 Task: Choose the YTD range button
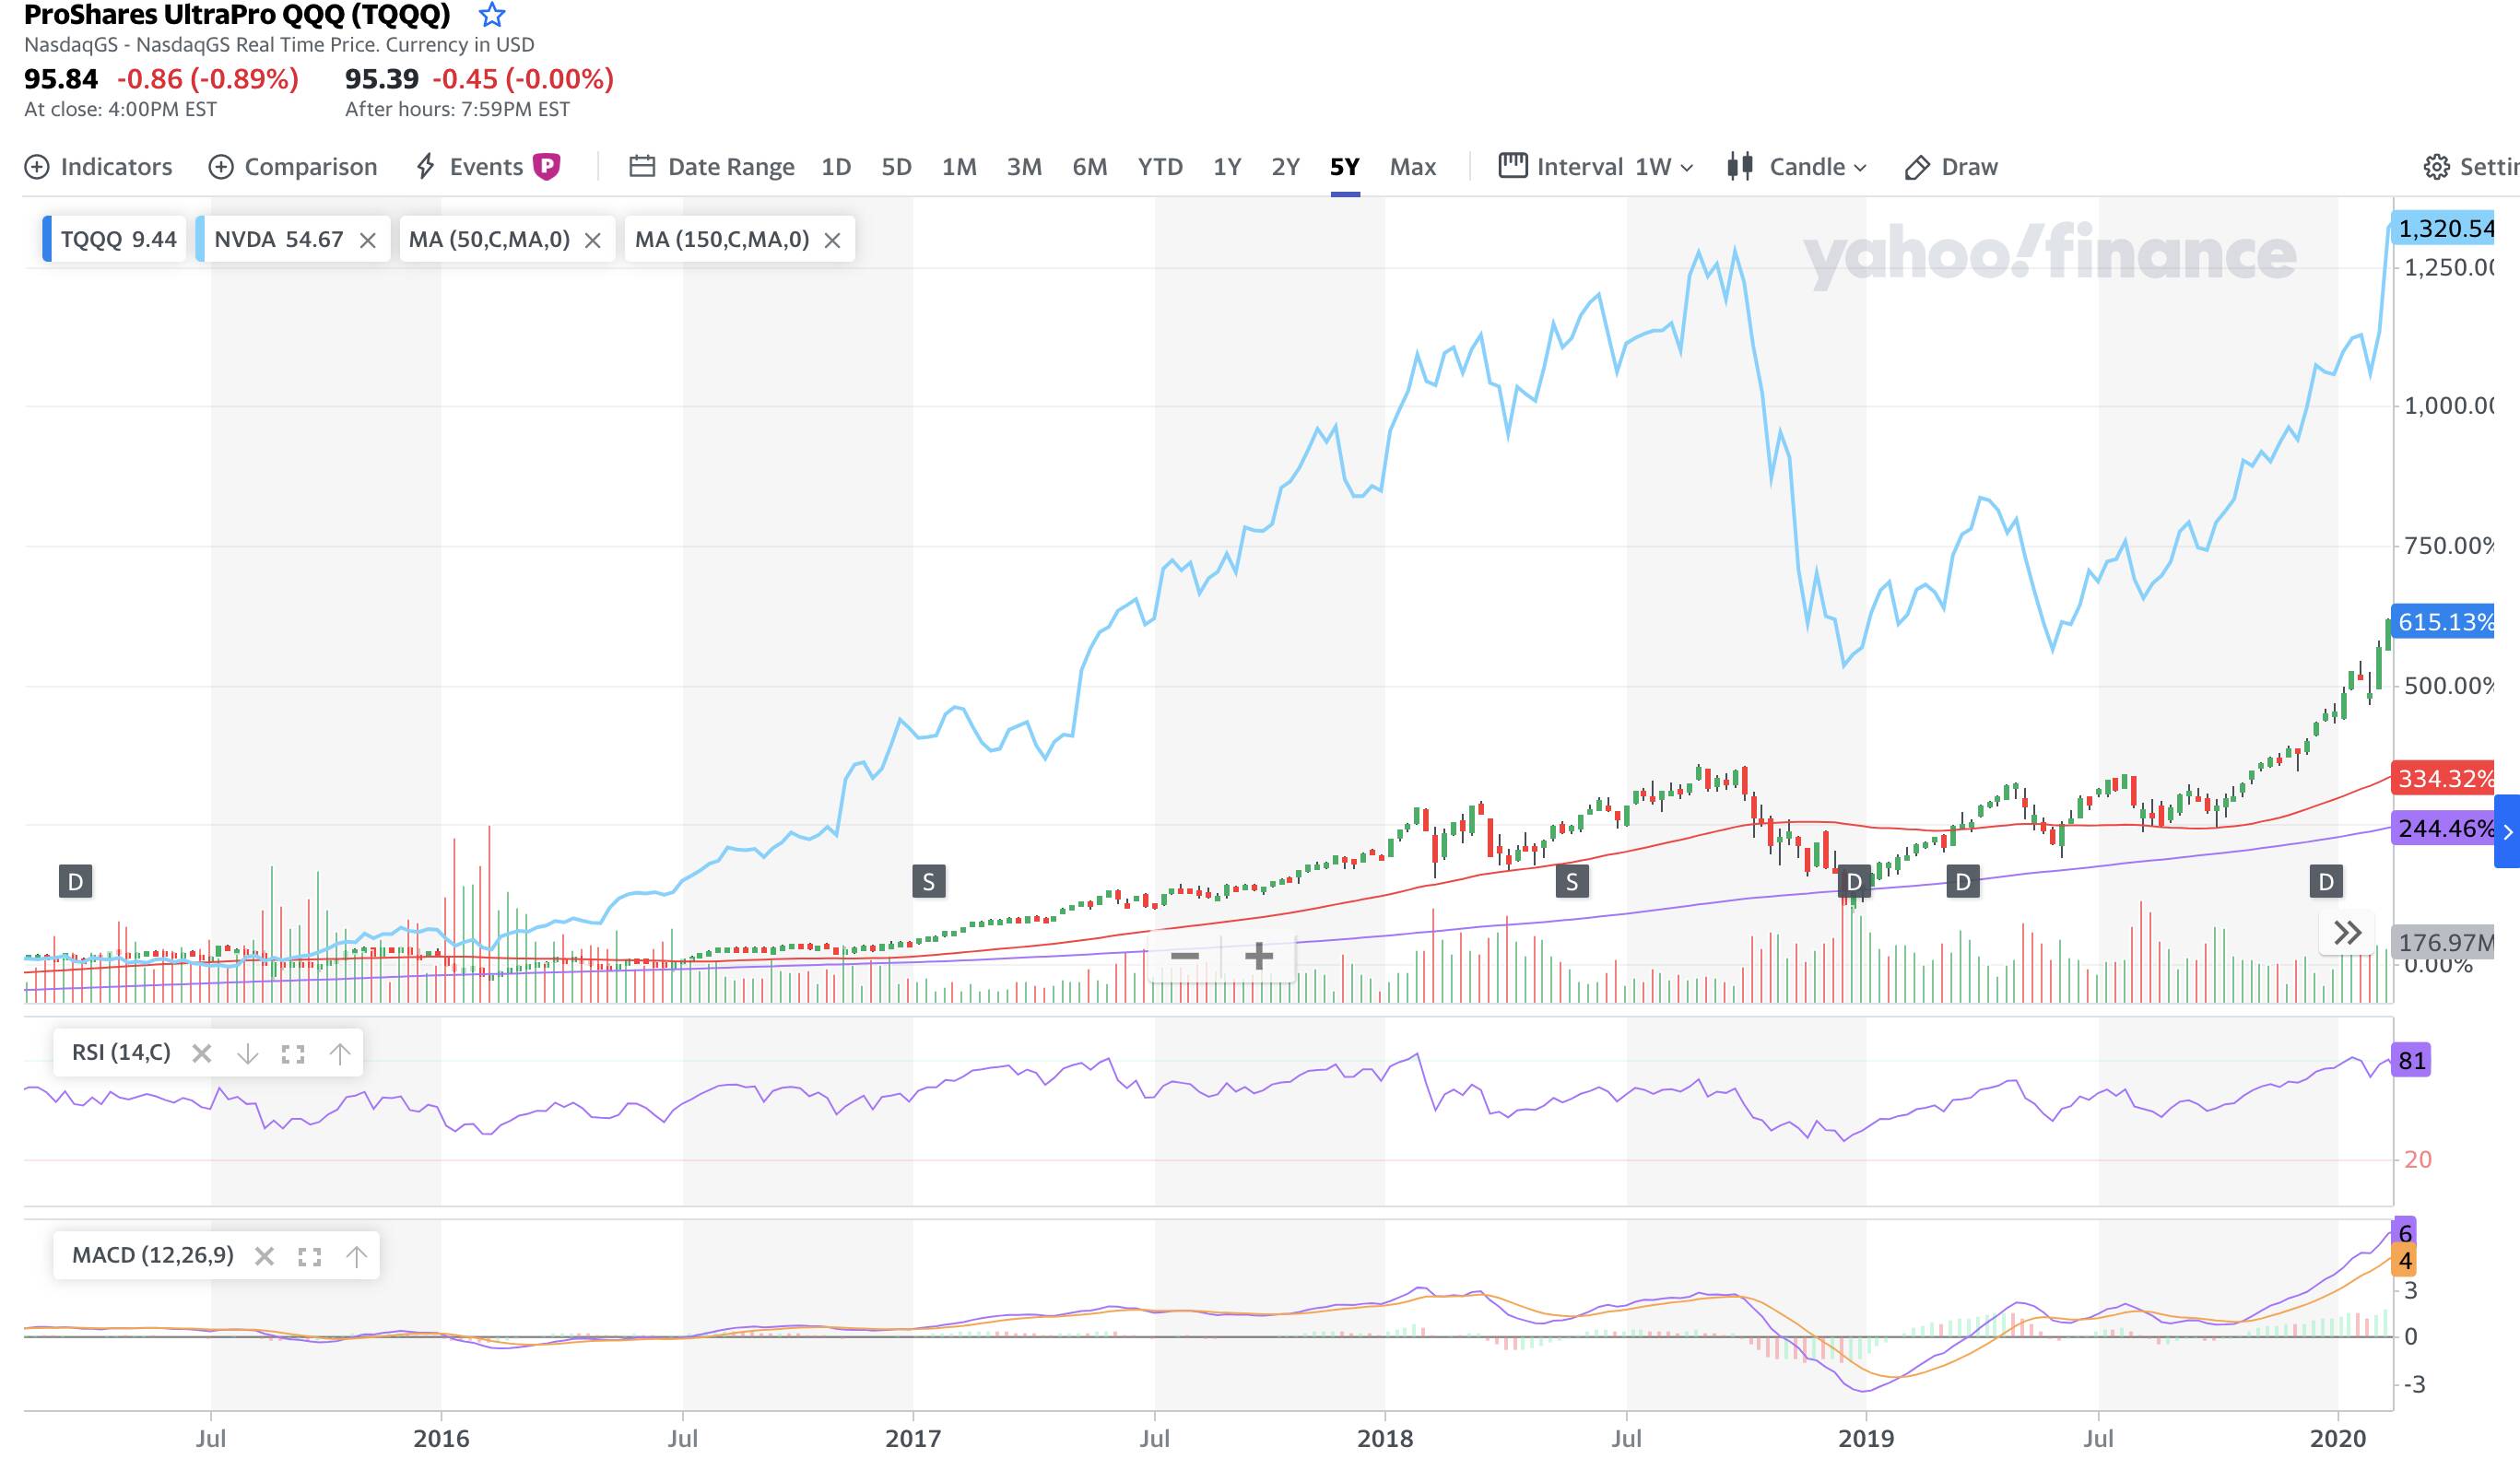(1160, 167)
